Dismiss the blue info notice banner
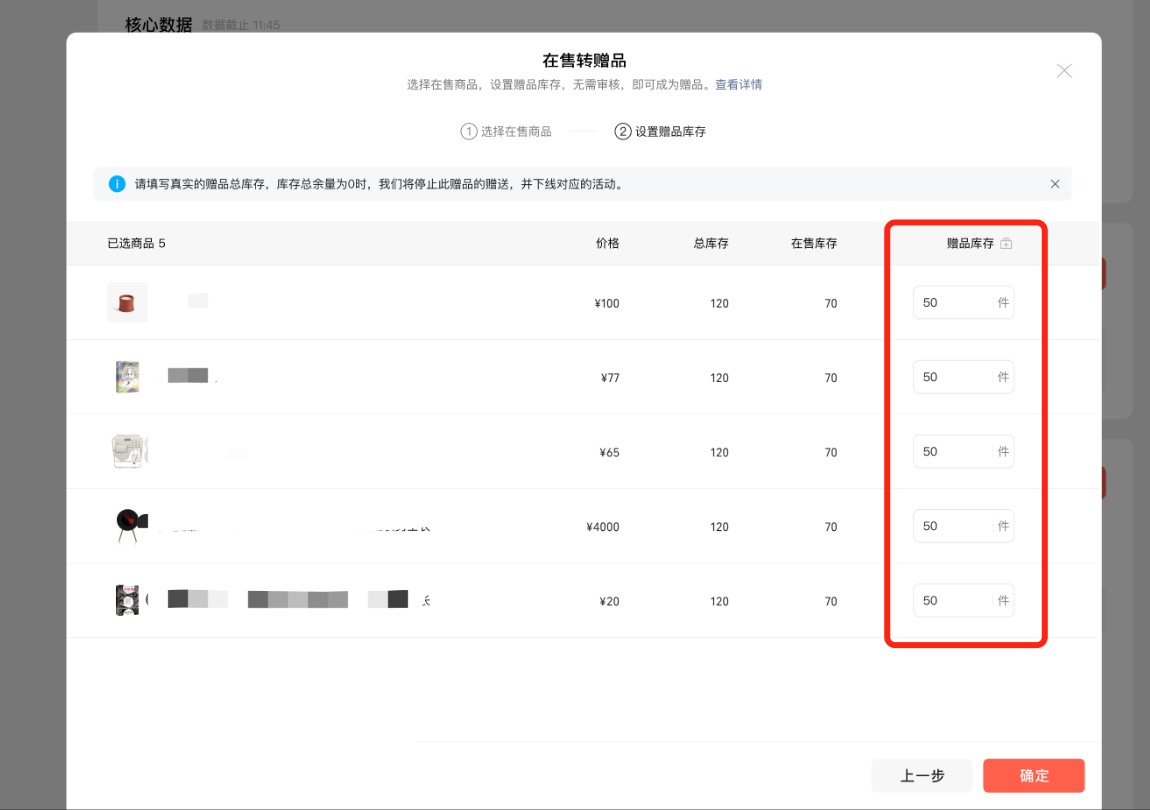This screenshot has height=810, width=1150. (x=1054, y=184)
